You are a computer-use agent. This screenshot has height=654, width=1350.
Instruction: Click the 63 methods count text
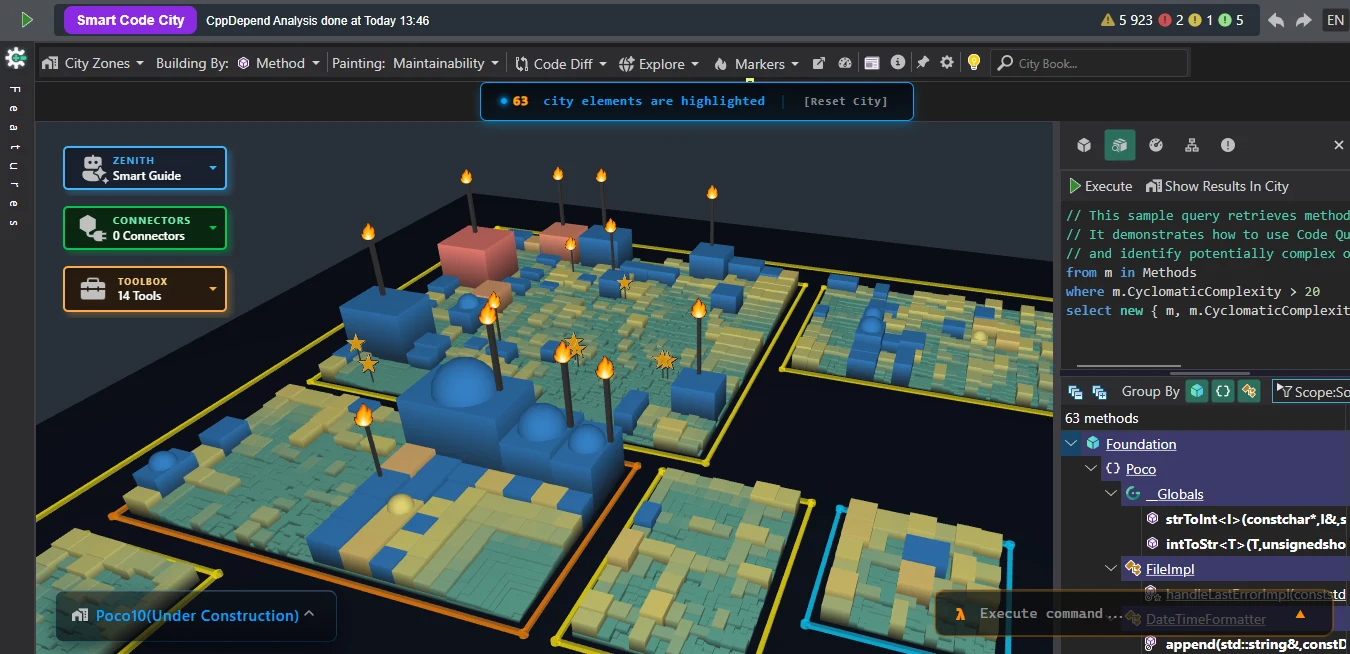pyautogui.click(x=1102, y=418)
